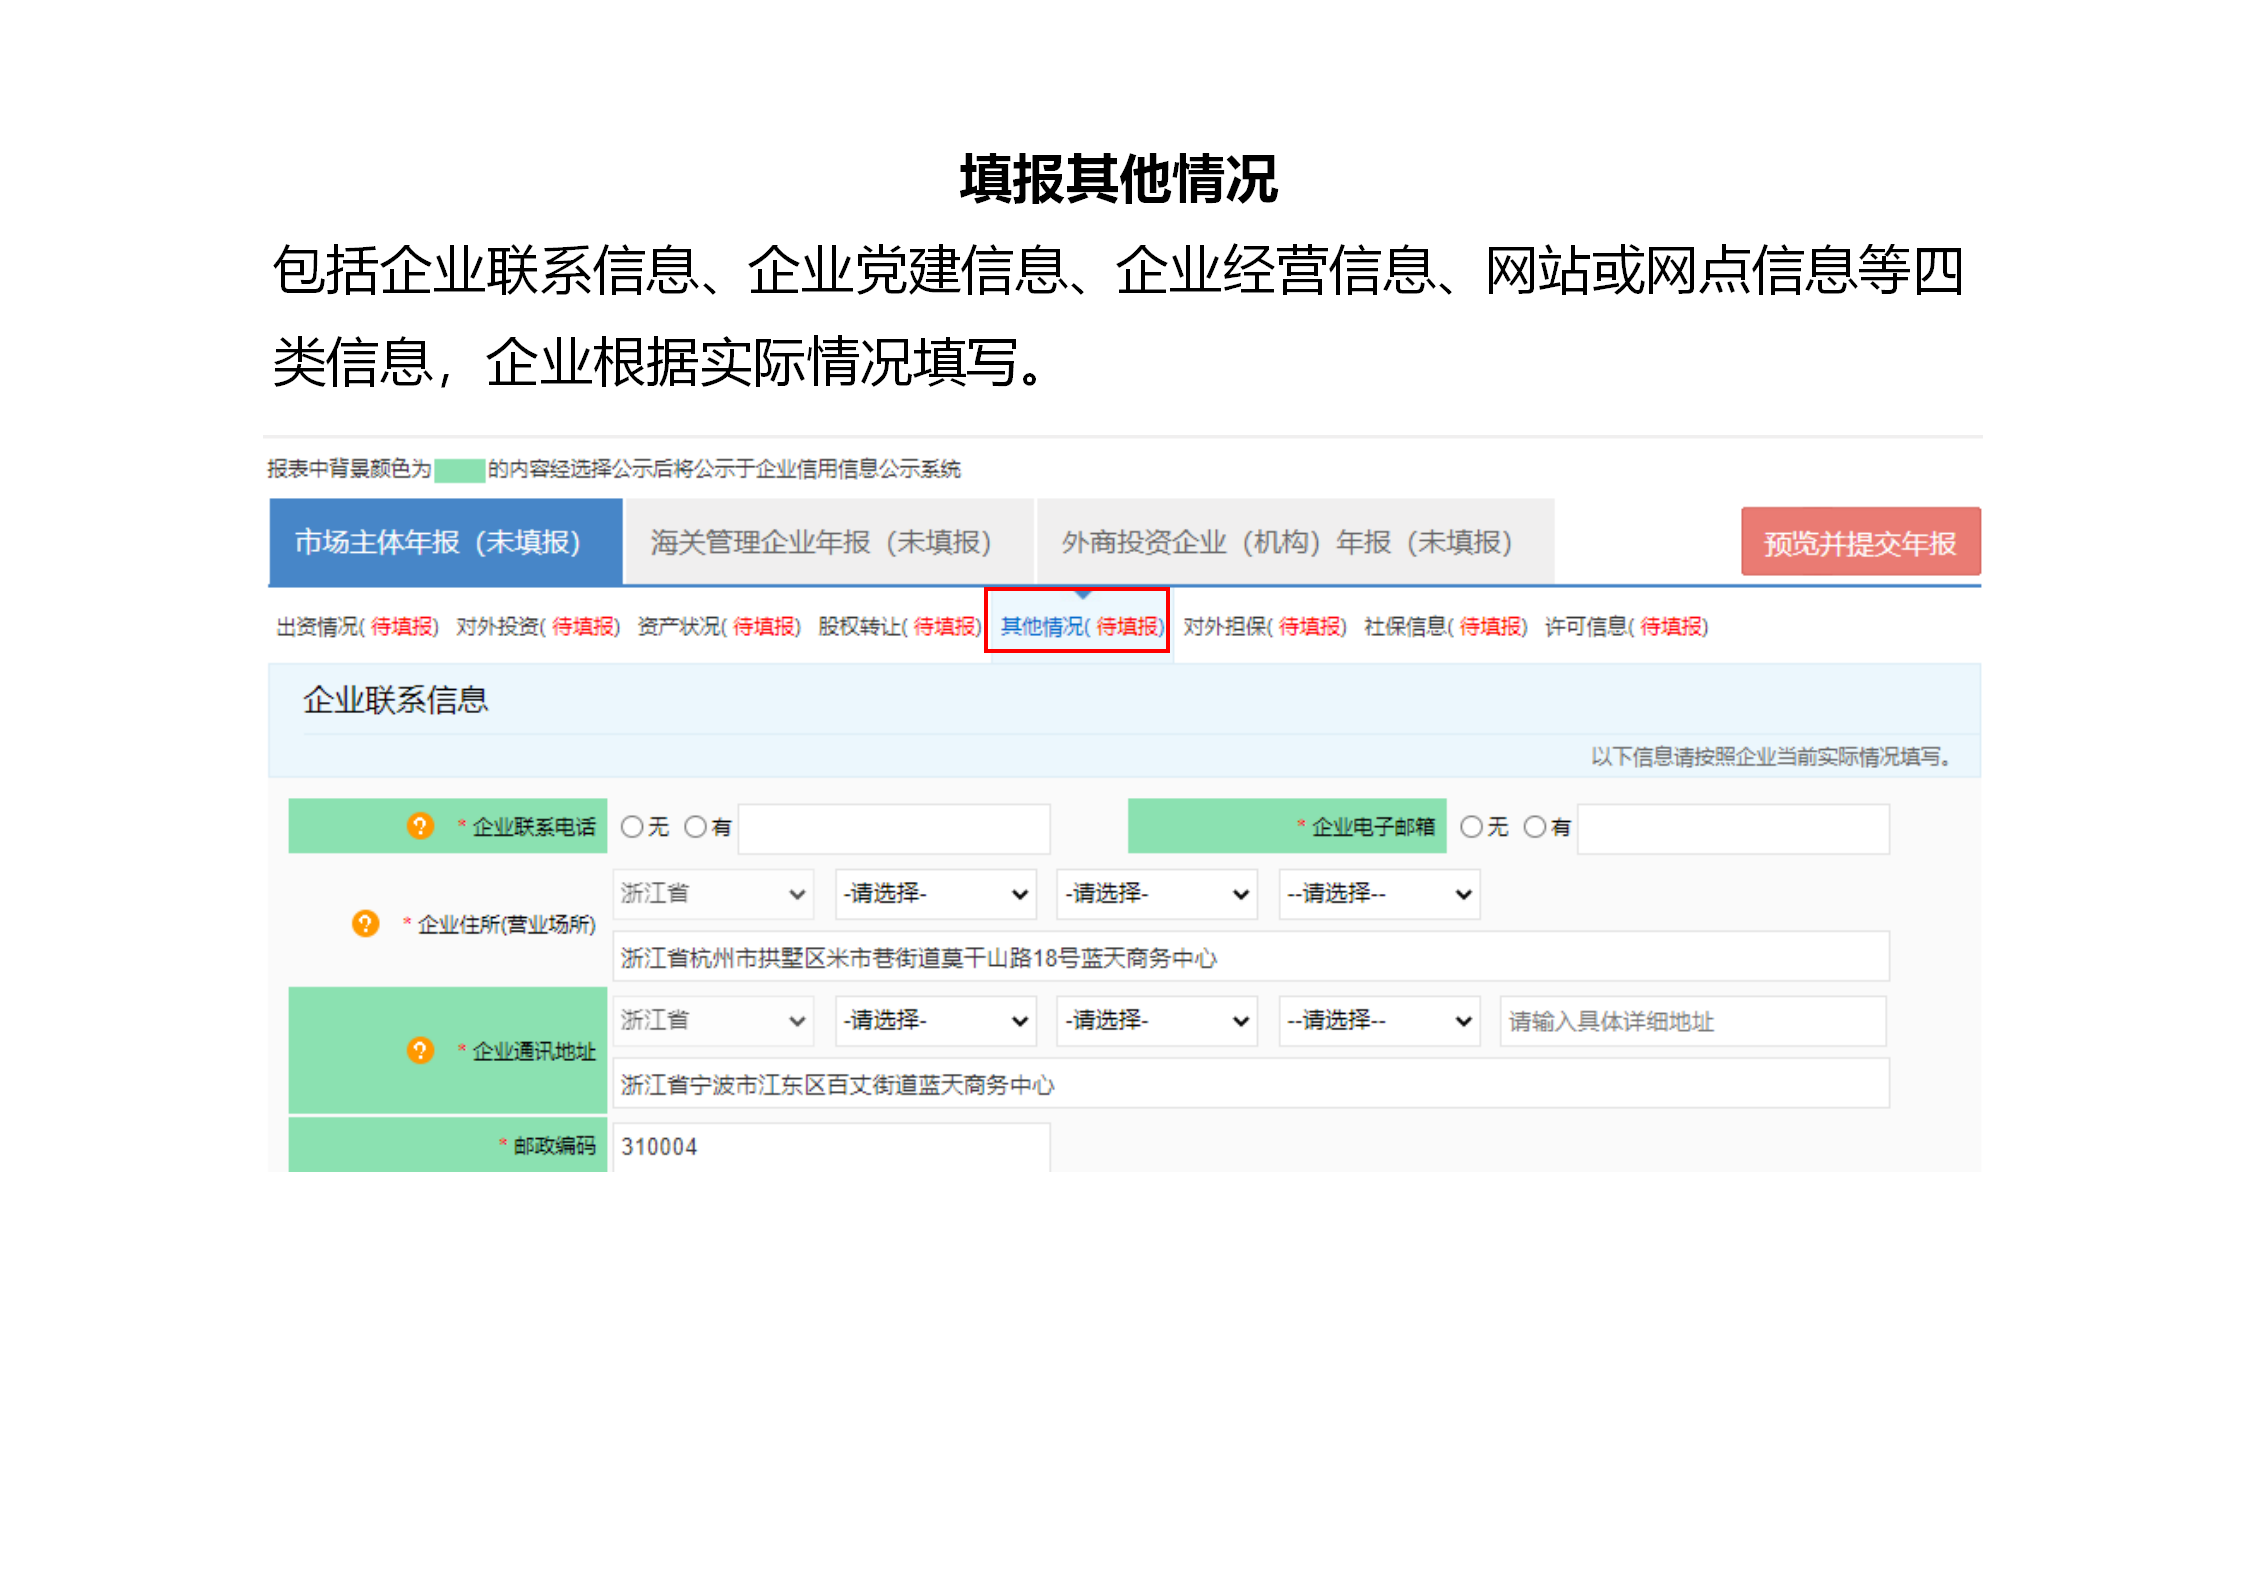Viewport: 2245px width, 1587px height.
Task: Click the help icon beside 企业联系电话
Action: pos(421,826)
